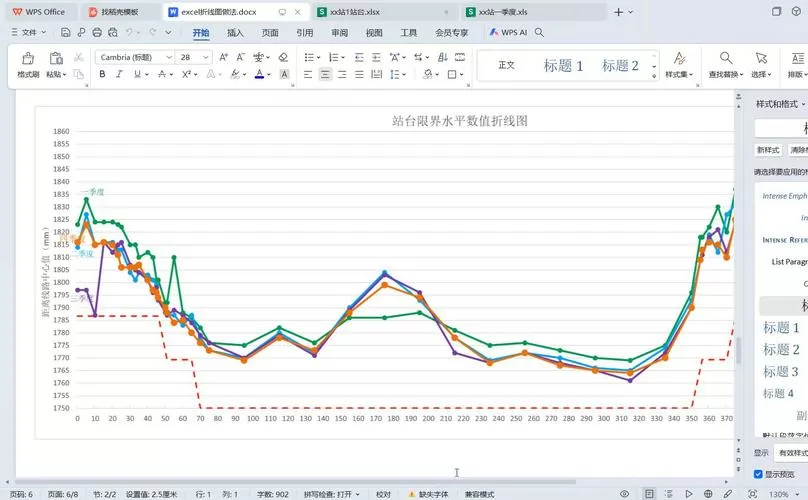This screenshot has width=808, height=500.
Task: Apply the 标题 1 style
Action: point(563,65)
